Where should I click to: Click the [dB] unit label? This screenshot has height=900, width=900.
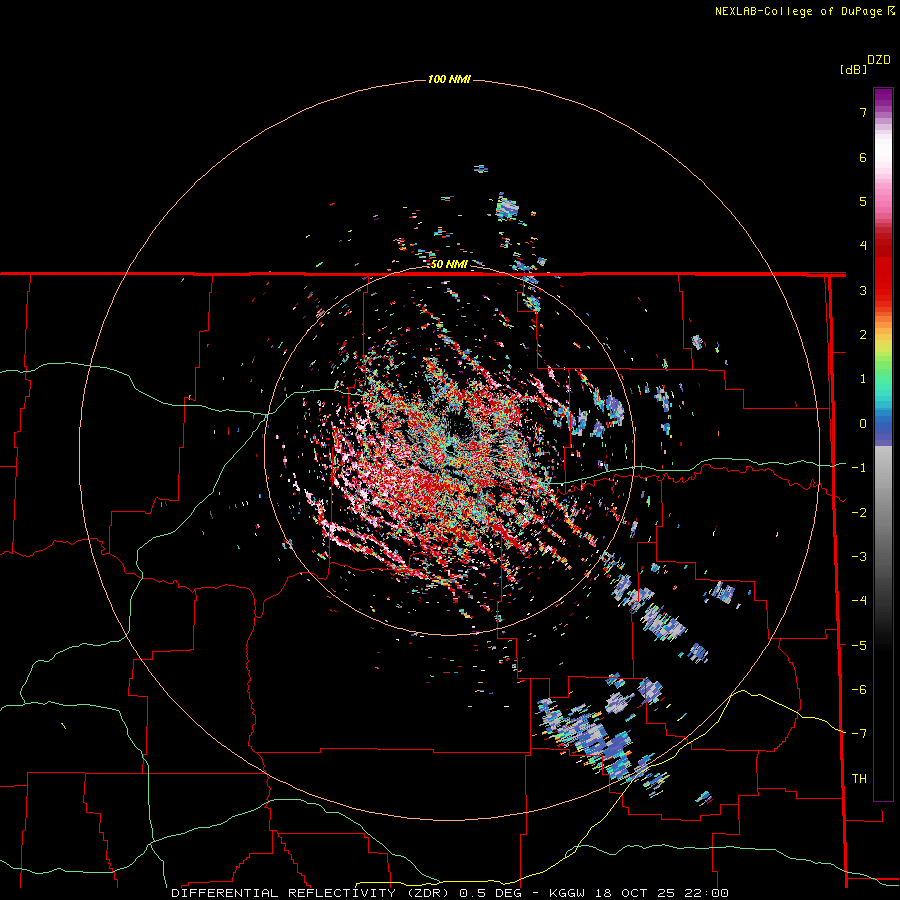[854, 69]
